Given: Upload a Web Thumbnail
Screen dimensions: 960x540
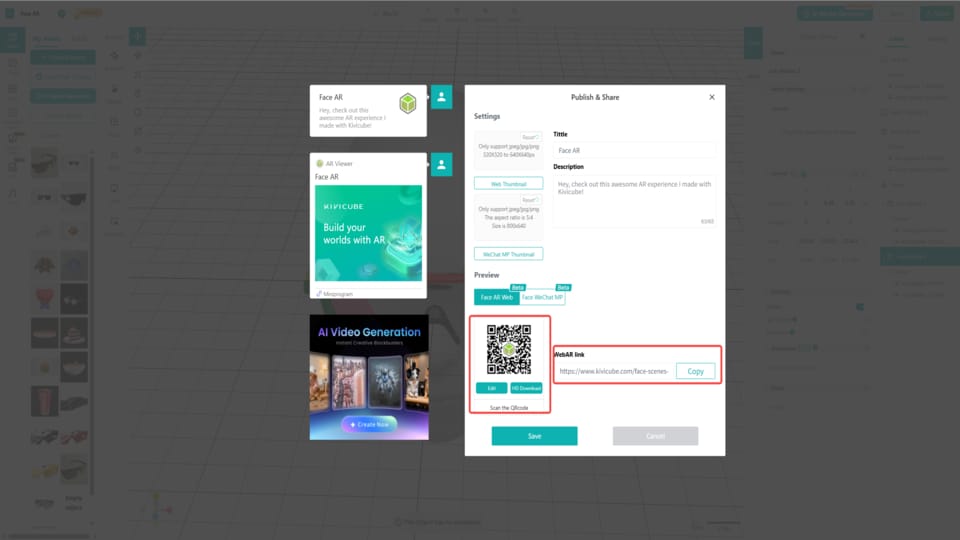Looking at the screenshot, I should click(508, 184).
